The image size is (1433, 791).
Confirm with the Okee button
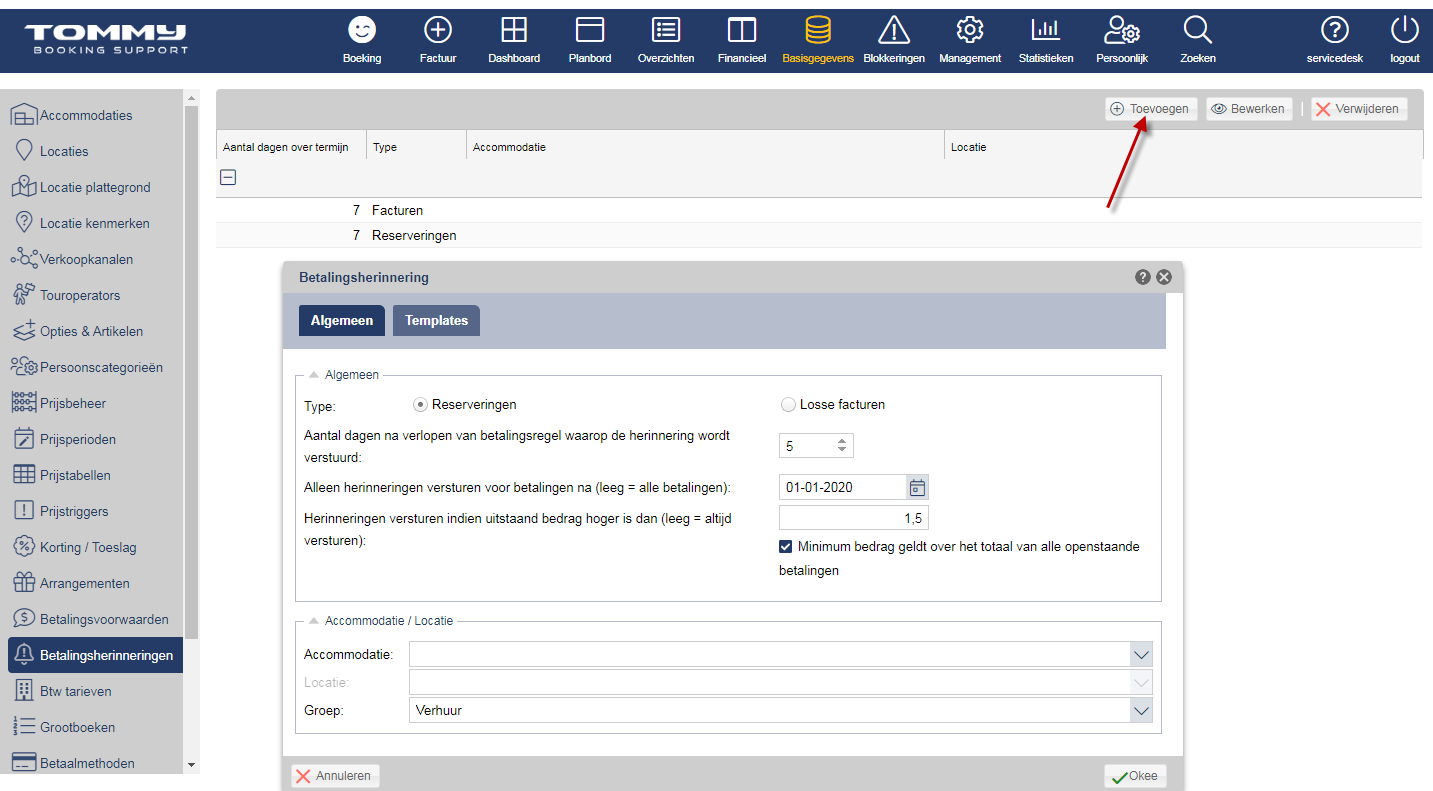tap(1135, 776)
